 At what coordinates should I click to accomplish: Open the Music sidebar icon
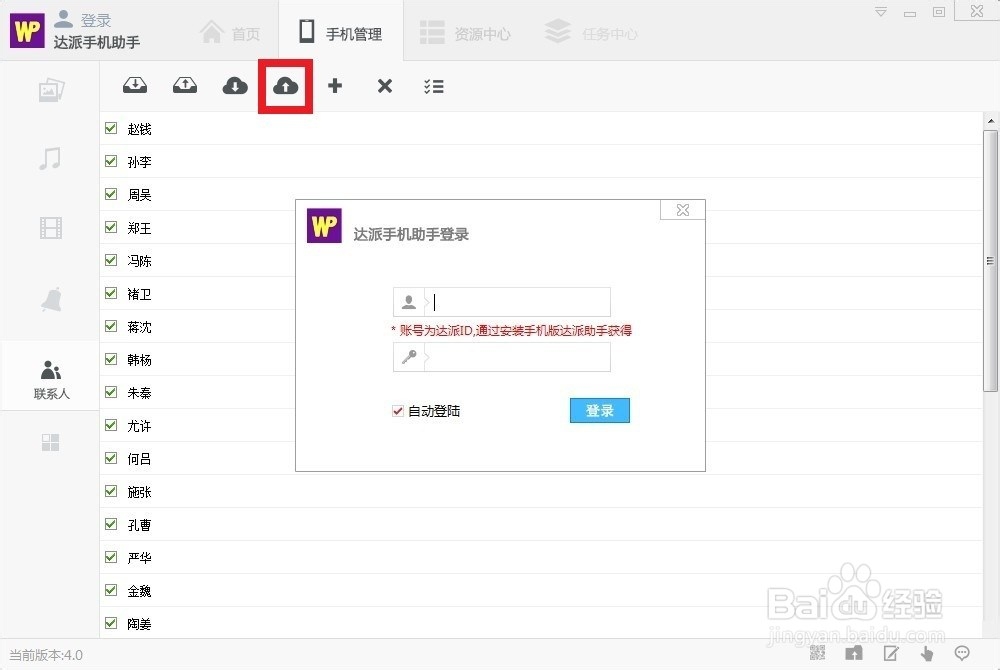point(50,158)
